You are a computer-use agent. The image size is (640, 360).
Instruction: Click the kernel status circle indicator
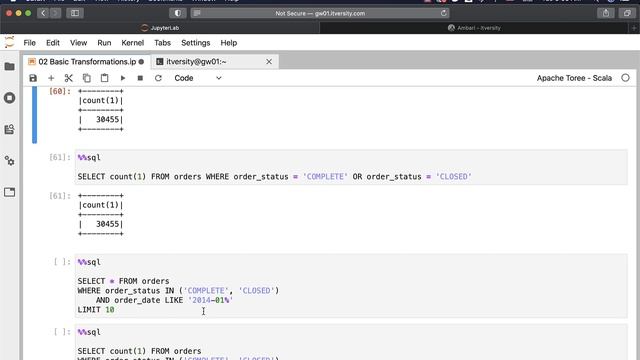click(625, 78)
